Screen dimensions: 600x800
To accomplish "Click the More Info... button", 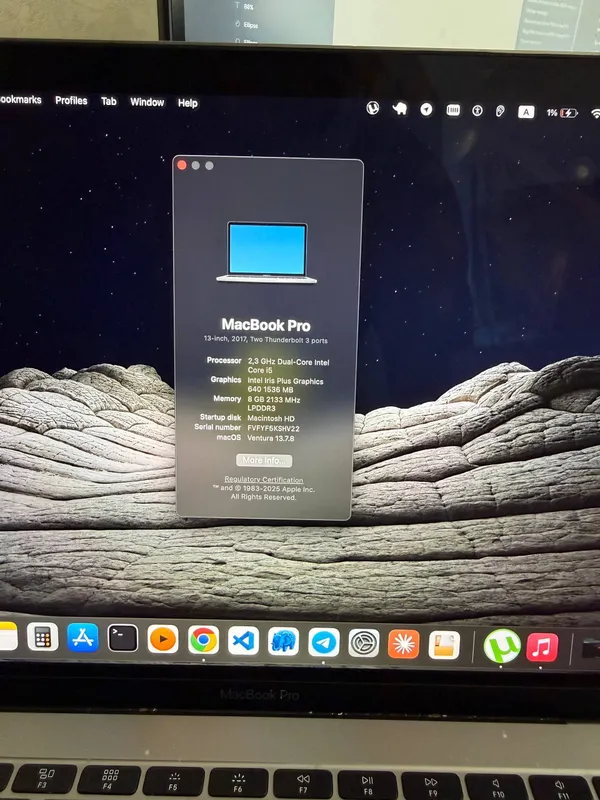I will tap(264, 460).
